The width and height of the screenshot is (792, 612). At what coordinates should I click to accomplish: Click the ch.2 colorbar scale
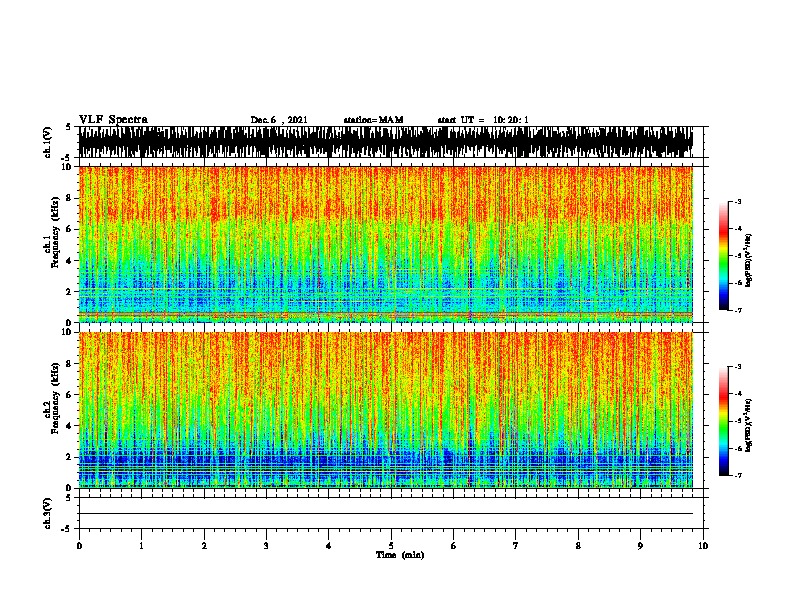[724, 421]
